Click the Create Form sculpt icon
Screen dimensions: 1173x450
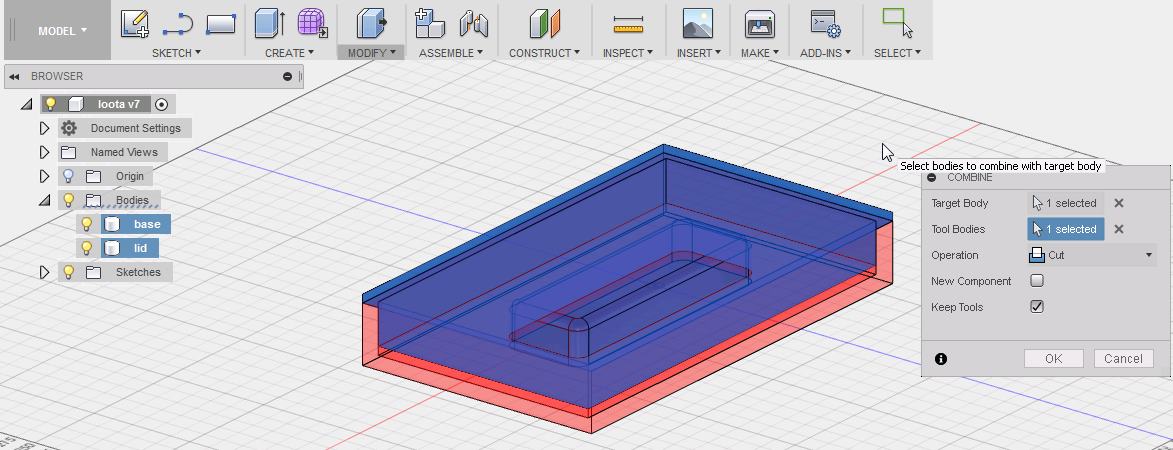pyautogui.click(x=313, y=24)
